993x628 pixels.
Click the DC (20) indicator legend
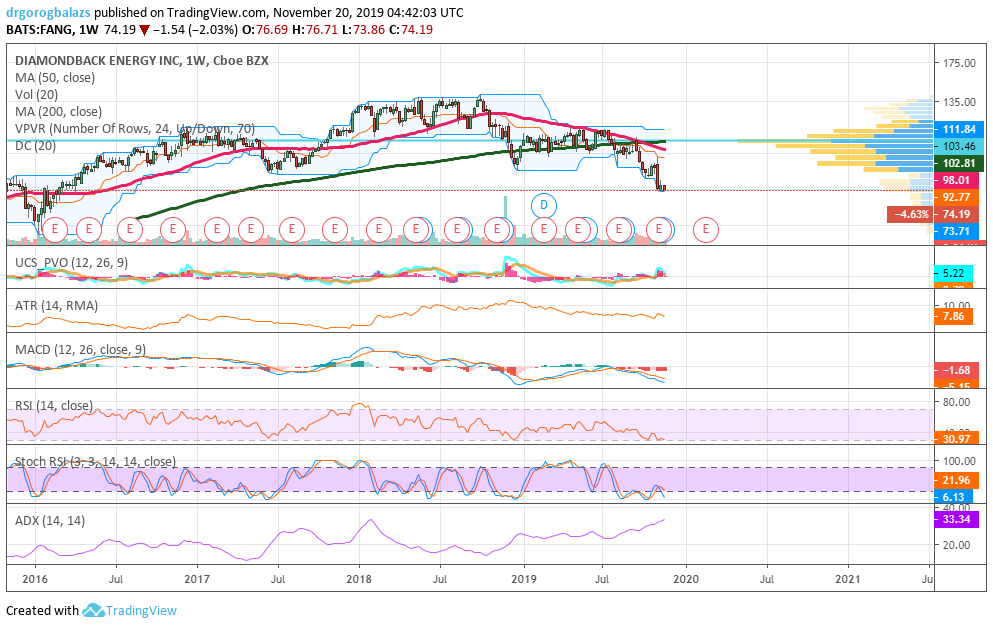(x=35, y=146)
